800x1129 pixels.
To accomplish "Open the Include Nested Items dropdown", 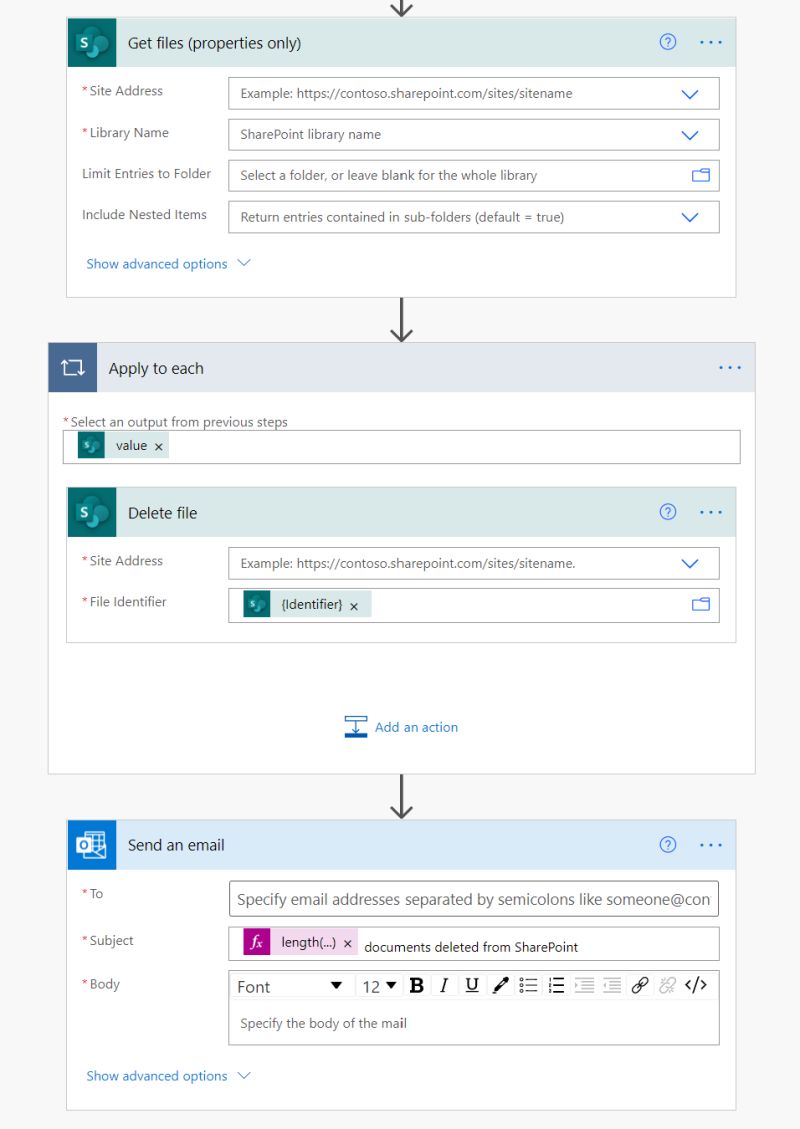I will pos(689,216).
